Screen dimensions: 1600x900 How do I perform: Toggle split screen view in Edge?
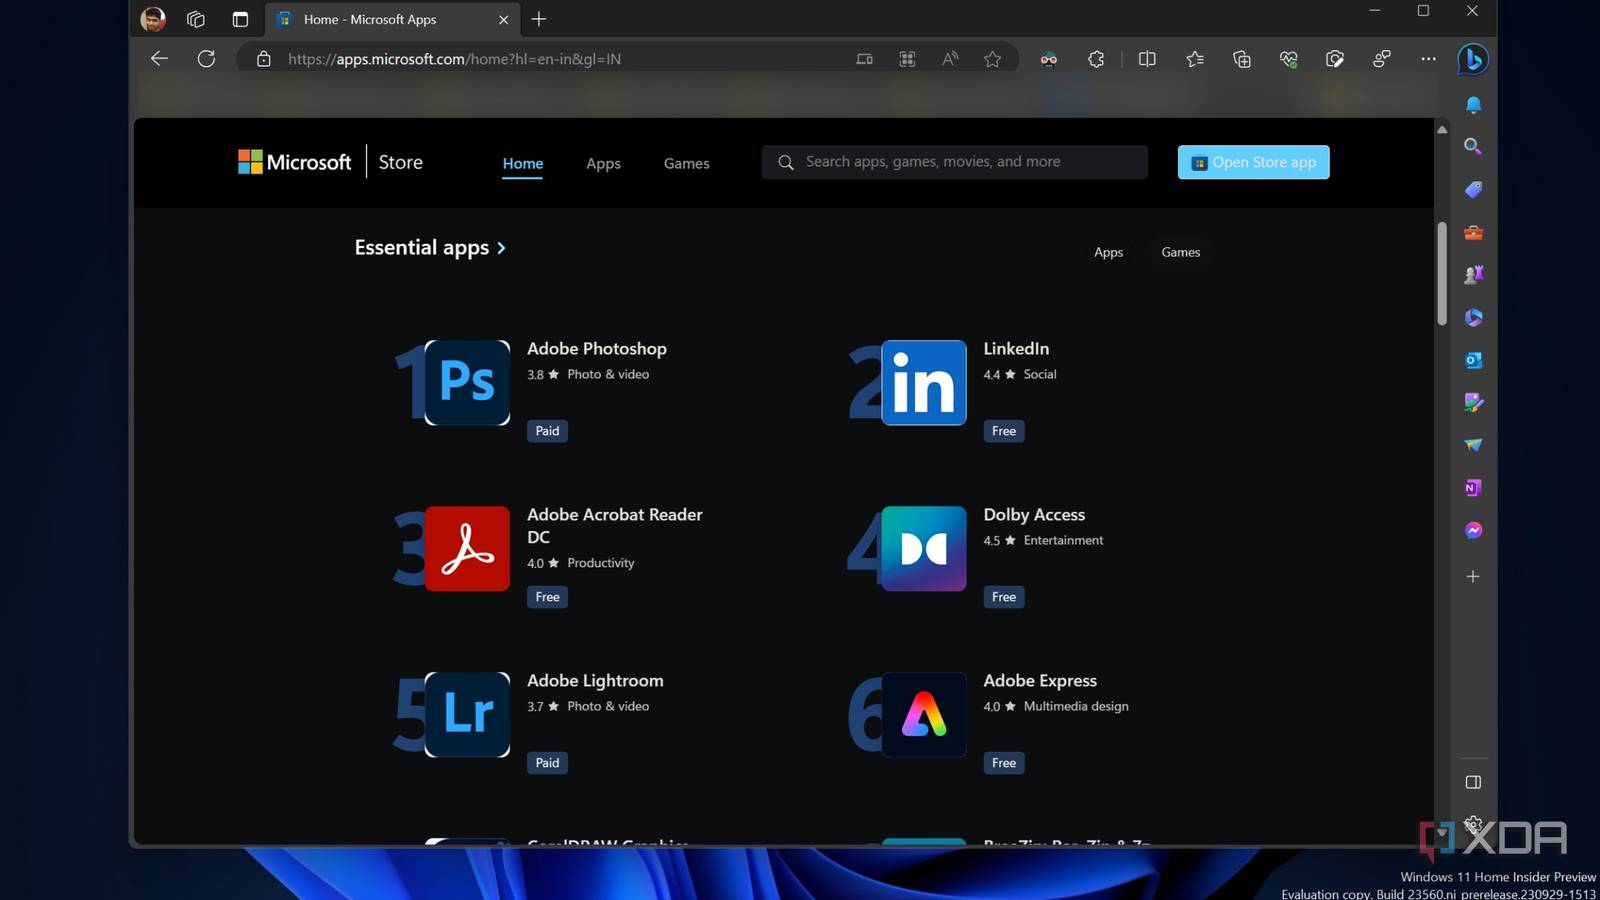1147,60
